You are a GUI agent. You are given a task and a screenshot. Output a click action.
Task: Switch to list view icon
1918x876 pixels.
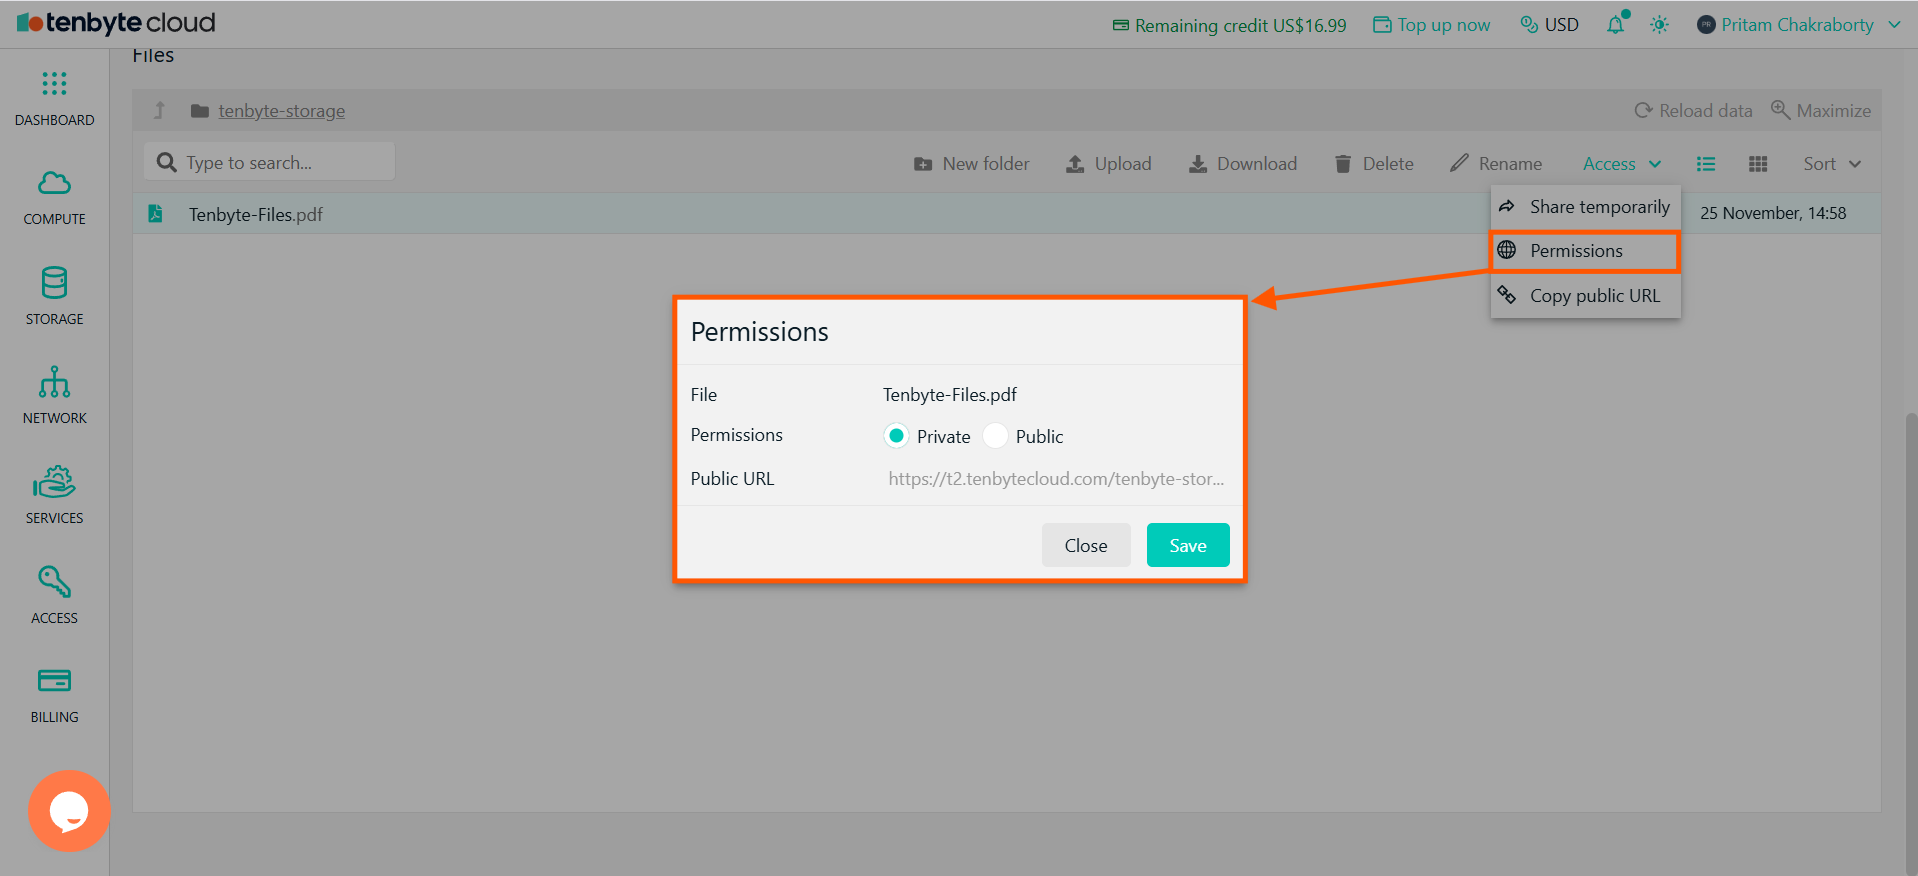(1706, 164)
